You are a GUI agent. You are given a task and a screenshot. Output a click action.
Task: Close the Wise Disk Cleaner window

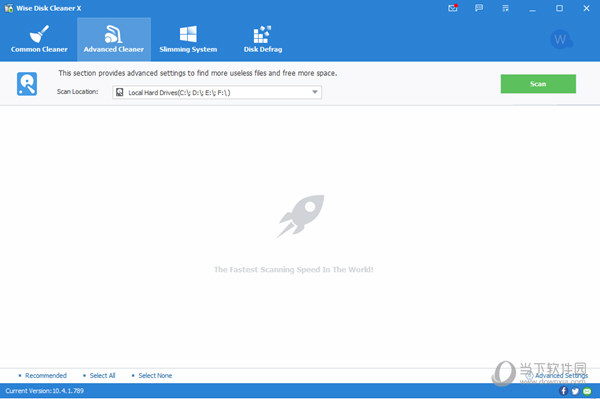(x=586, y=8)
